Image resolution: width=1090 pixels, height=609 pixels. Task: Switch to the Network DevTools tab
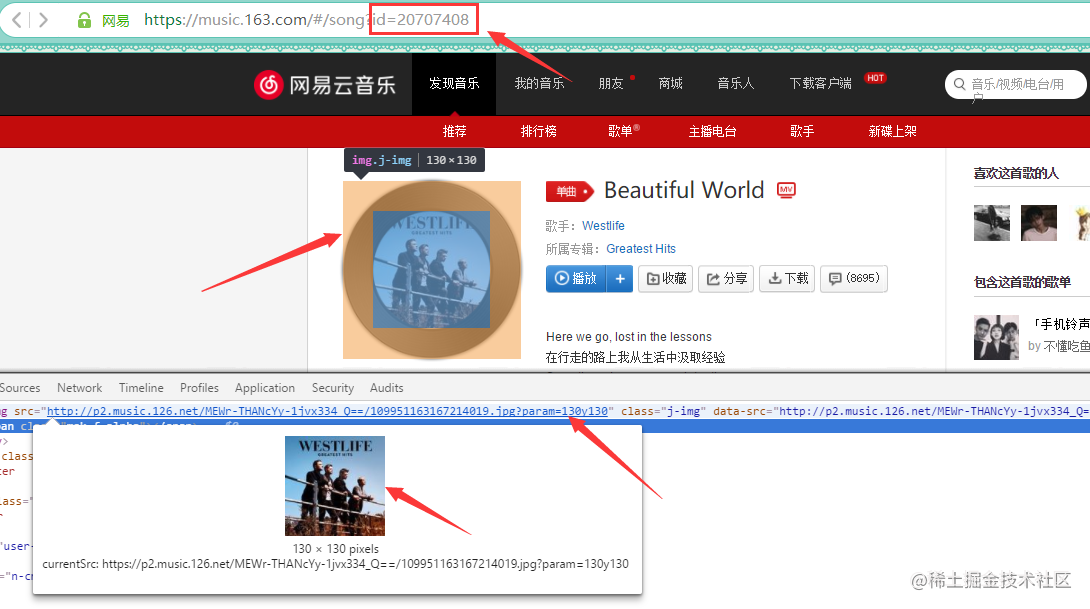click(x=79, y=388)
